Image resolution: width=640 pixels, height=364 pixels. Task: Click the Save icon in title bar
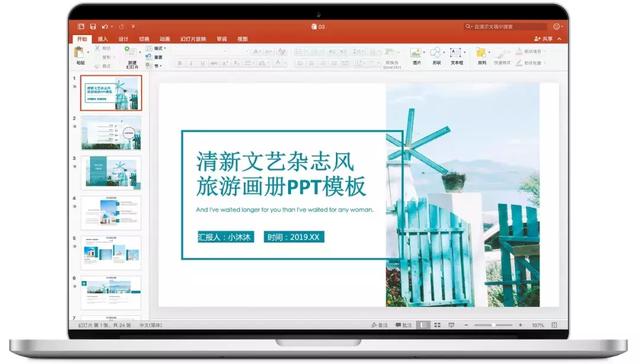[x=93, y=27]
